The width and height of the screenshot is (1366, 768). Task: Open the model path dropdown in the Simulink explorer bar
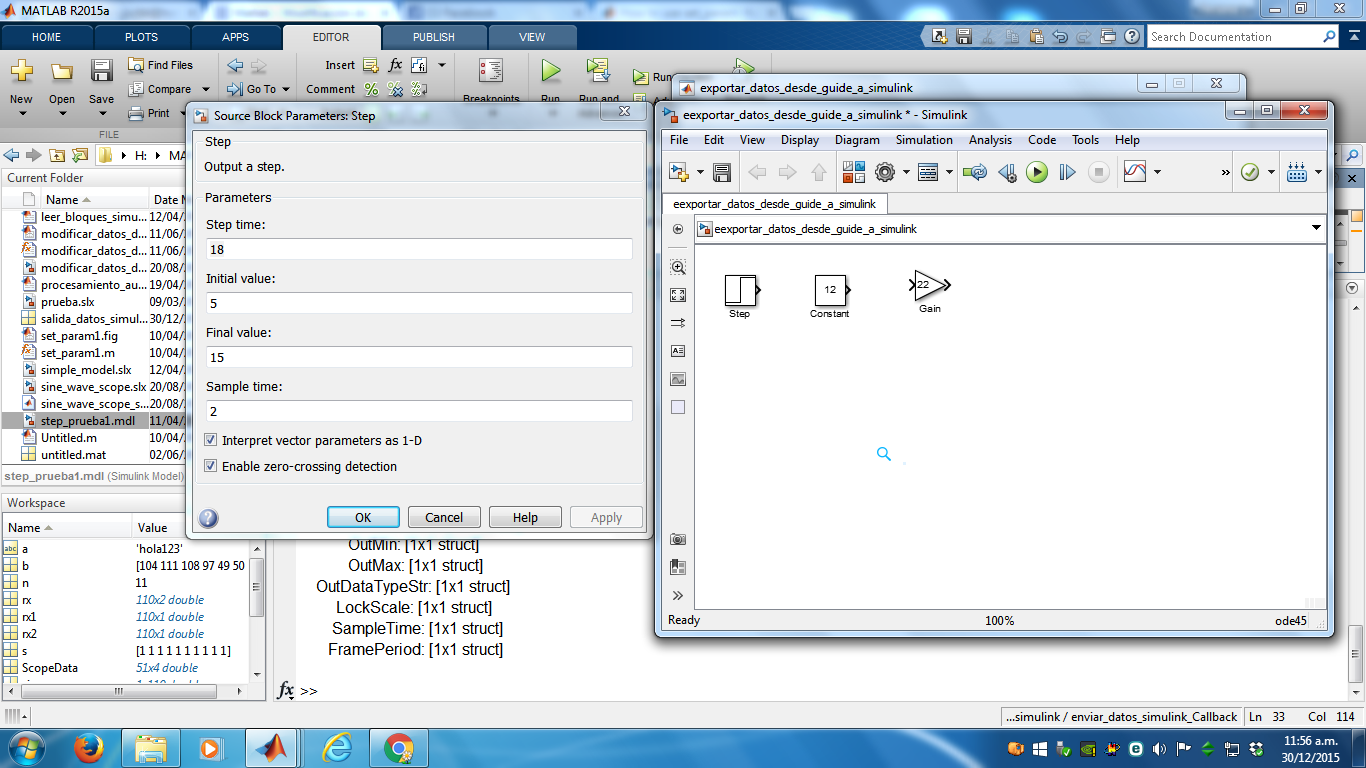1316,229
